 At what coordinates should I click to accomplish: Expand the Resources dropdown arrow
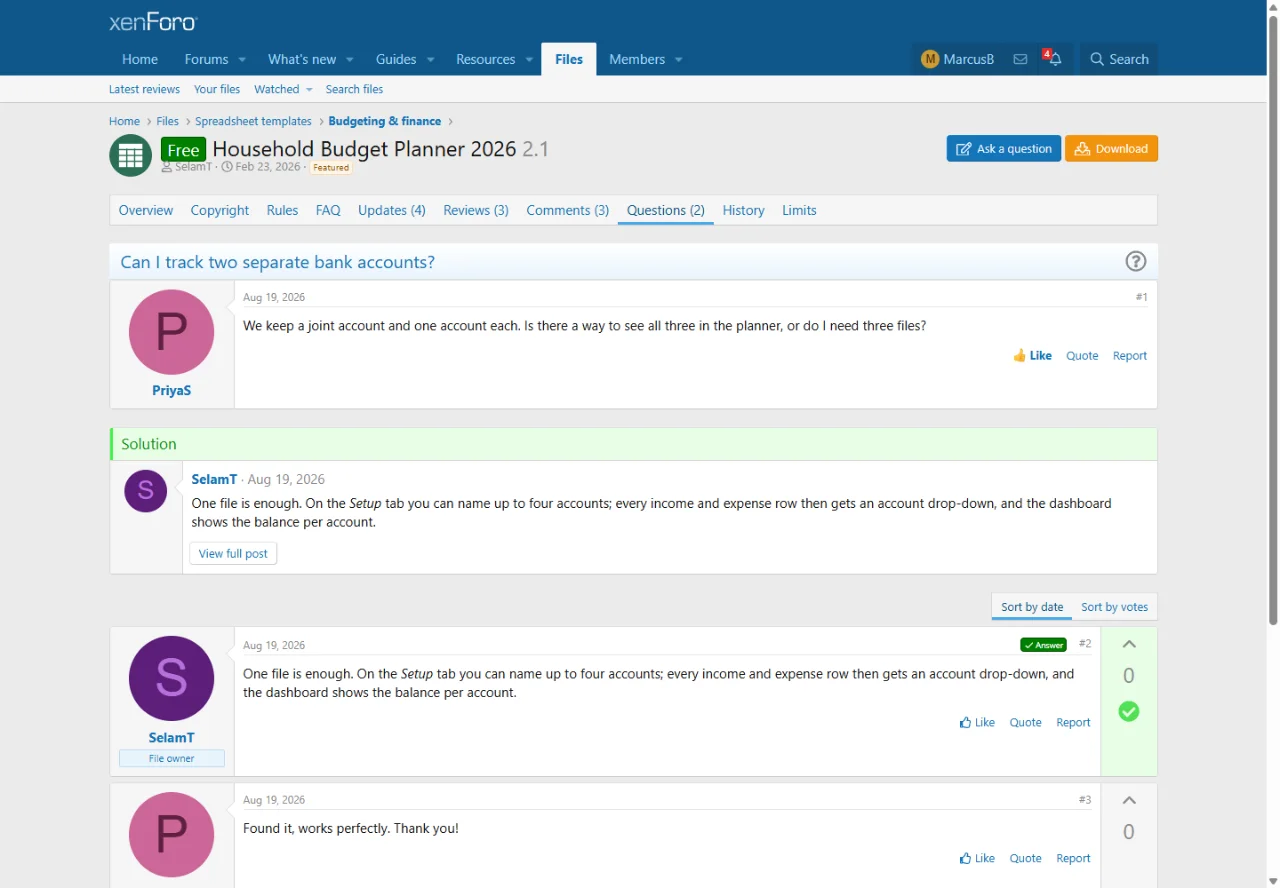tap(529, 59)
